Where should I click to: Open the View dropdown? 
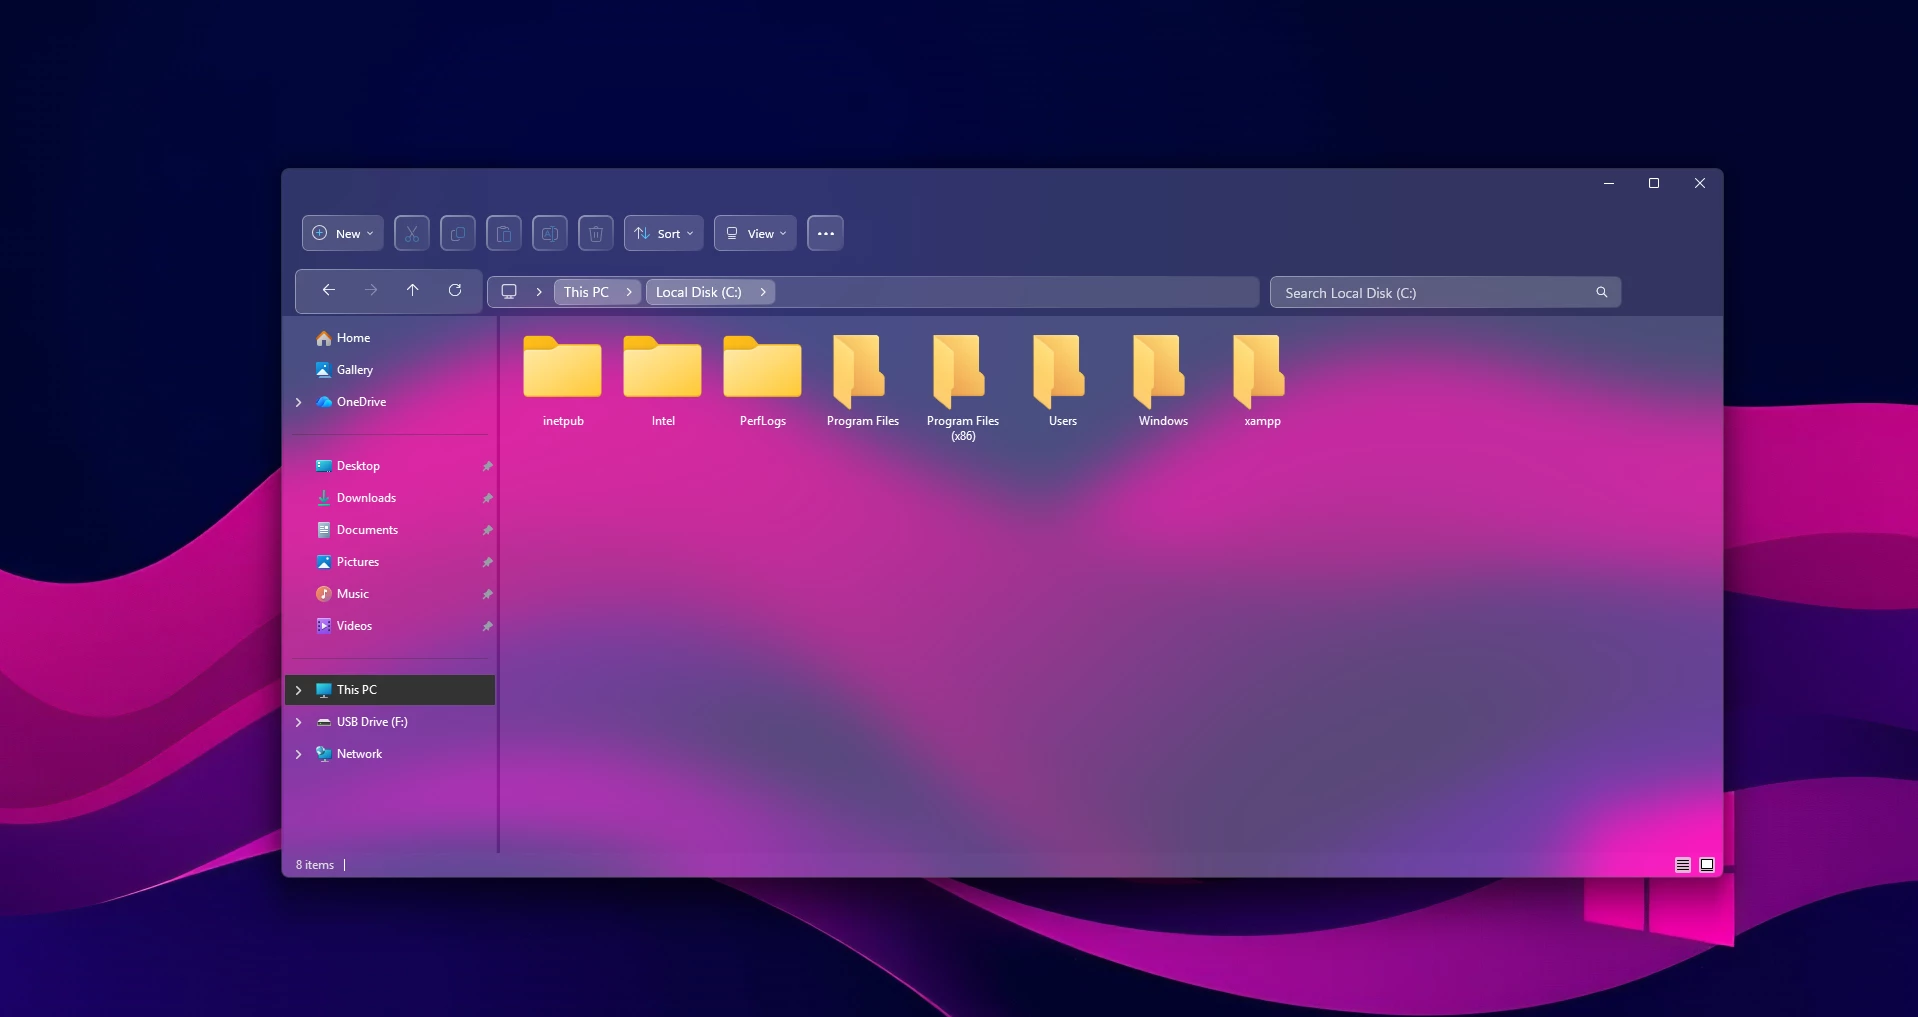pyautogui.click(x=756, y=233)
